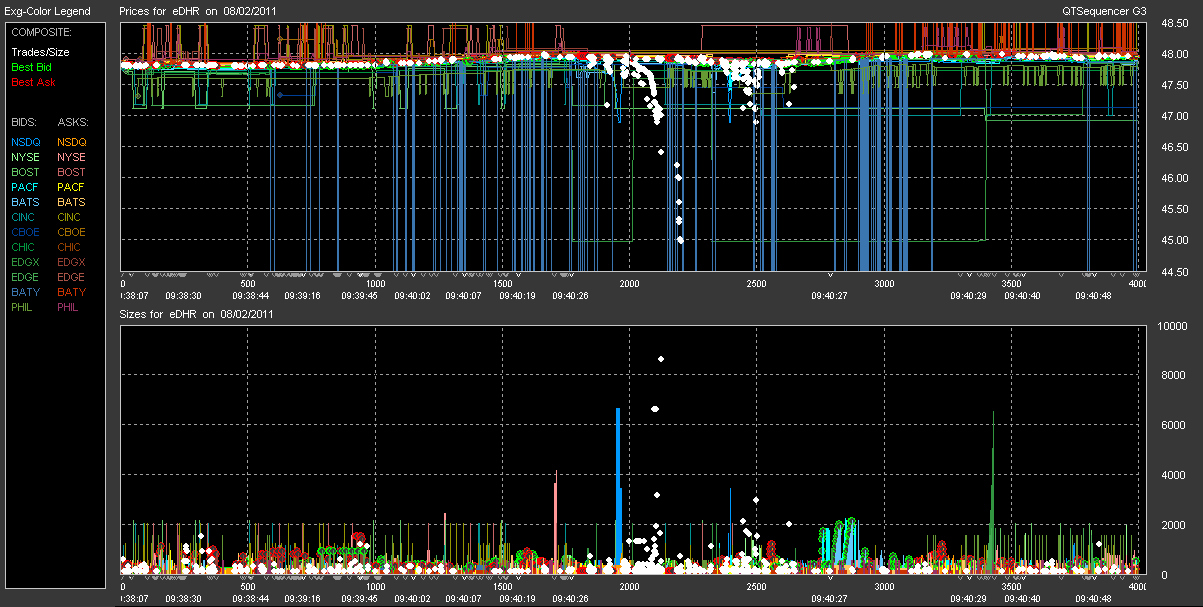Click the NSDQ entry in the BIDS column
This screenshot has width=1203, height=607.
25,142
